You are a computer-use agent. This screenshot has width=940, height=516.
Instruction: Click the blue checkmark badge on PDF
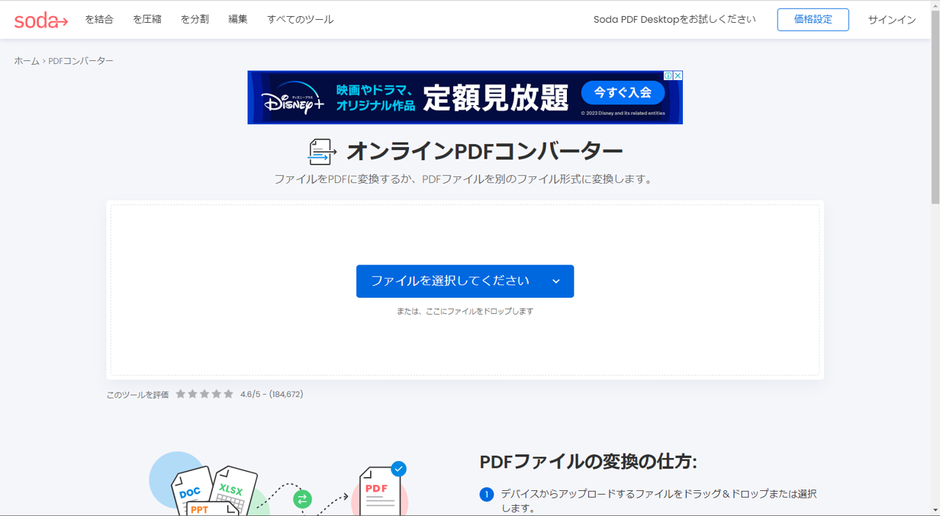(398, 469)
